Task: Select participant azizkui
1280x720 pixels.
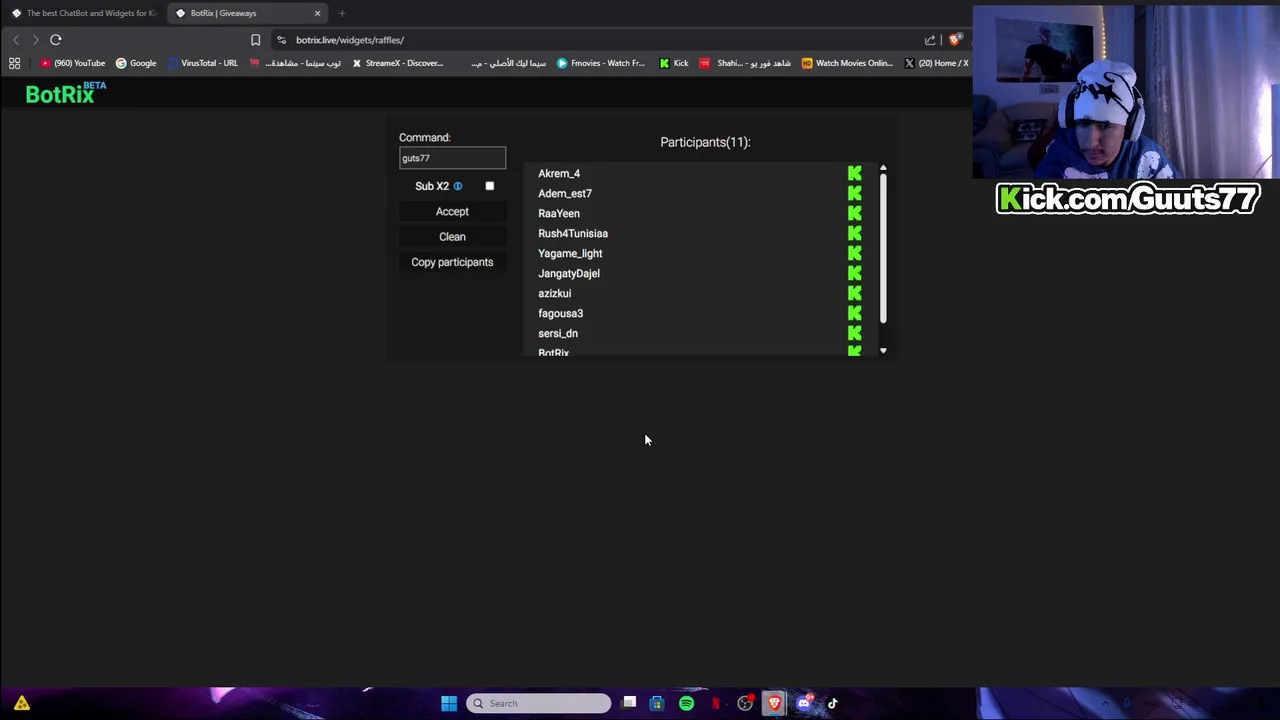Action: click(555, 293)
